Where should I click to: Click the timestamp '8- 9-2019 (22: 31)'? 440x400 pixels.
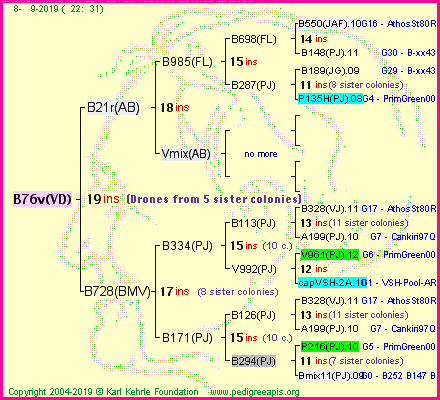(59, 8)
